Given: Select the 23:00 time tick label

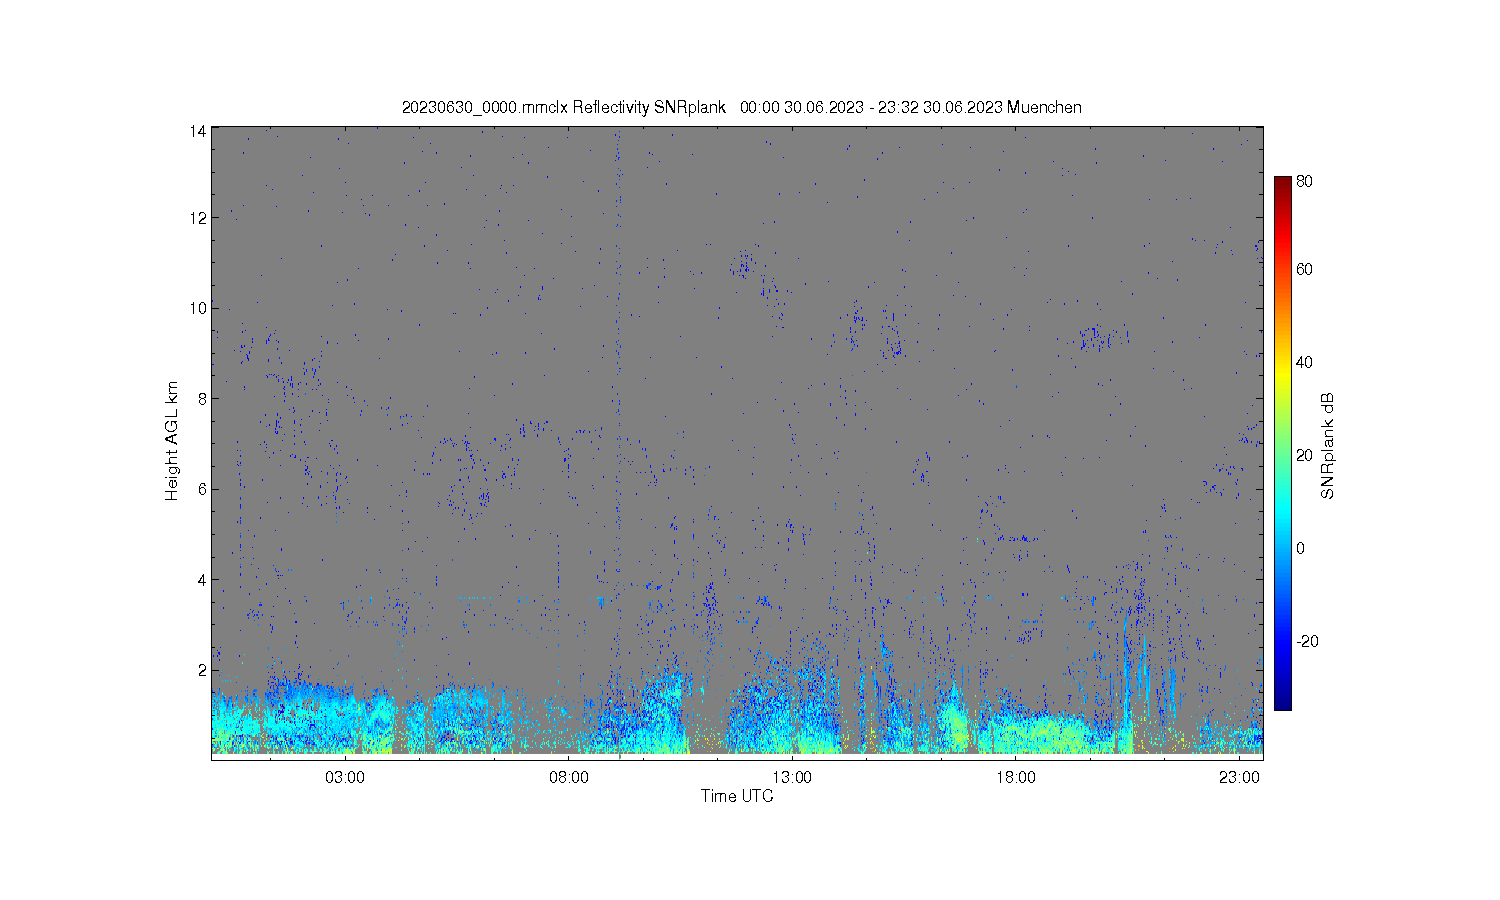Looking at the screenshot, I should tap(1239, 777).
